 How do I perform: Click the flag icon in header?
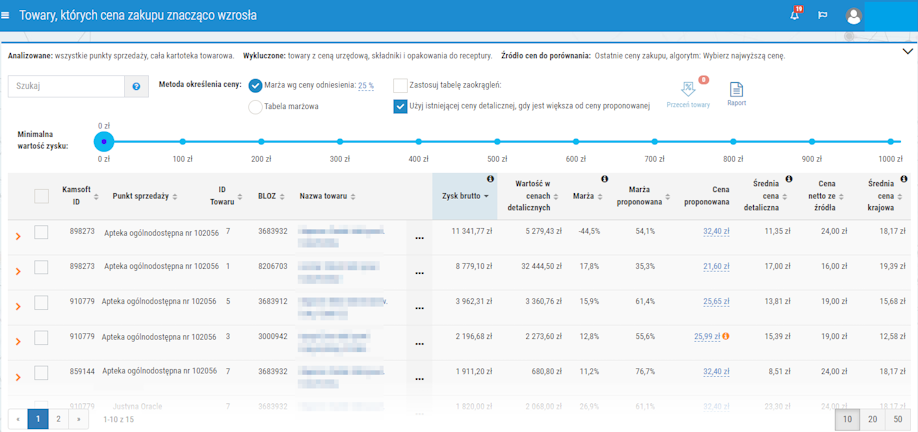point(823,15)
